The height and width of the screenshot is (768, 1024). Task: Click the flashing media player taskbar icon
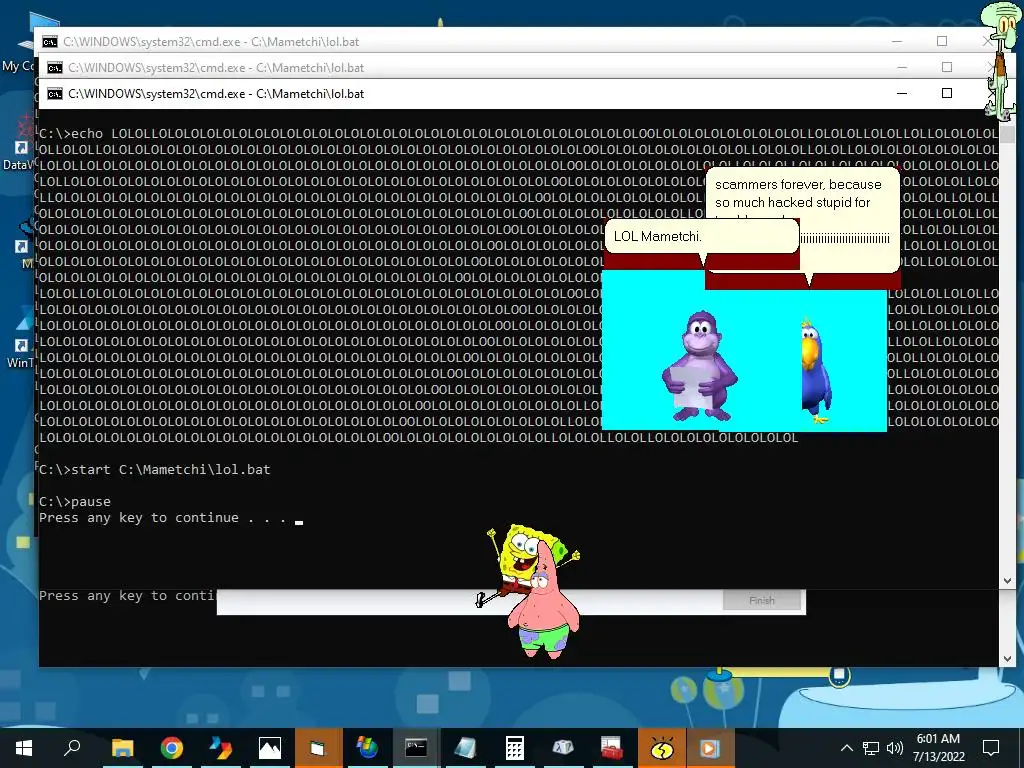710,748
